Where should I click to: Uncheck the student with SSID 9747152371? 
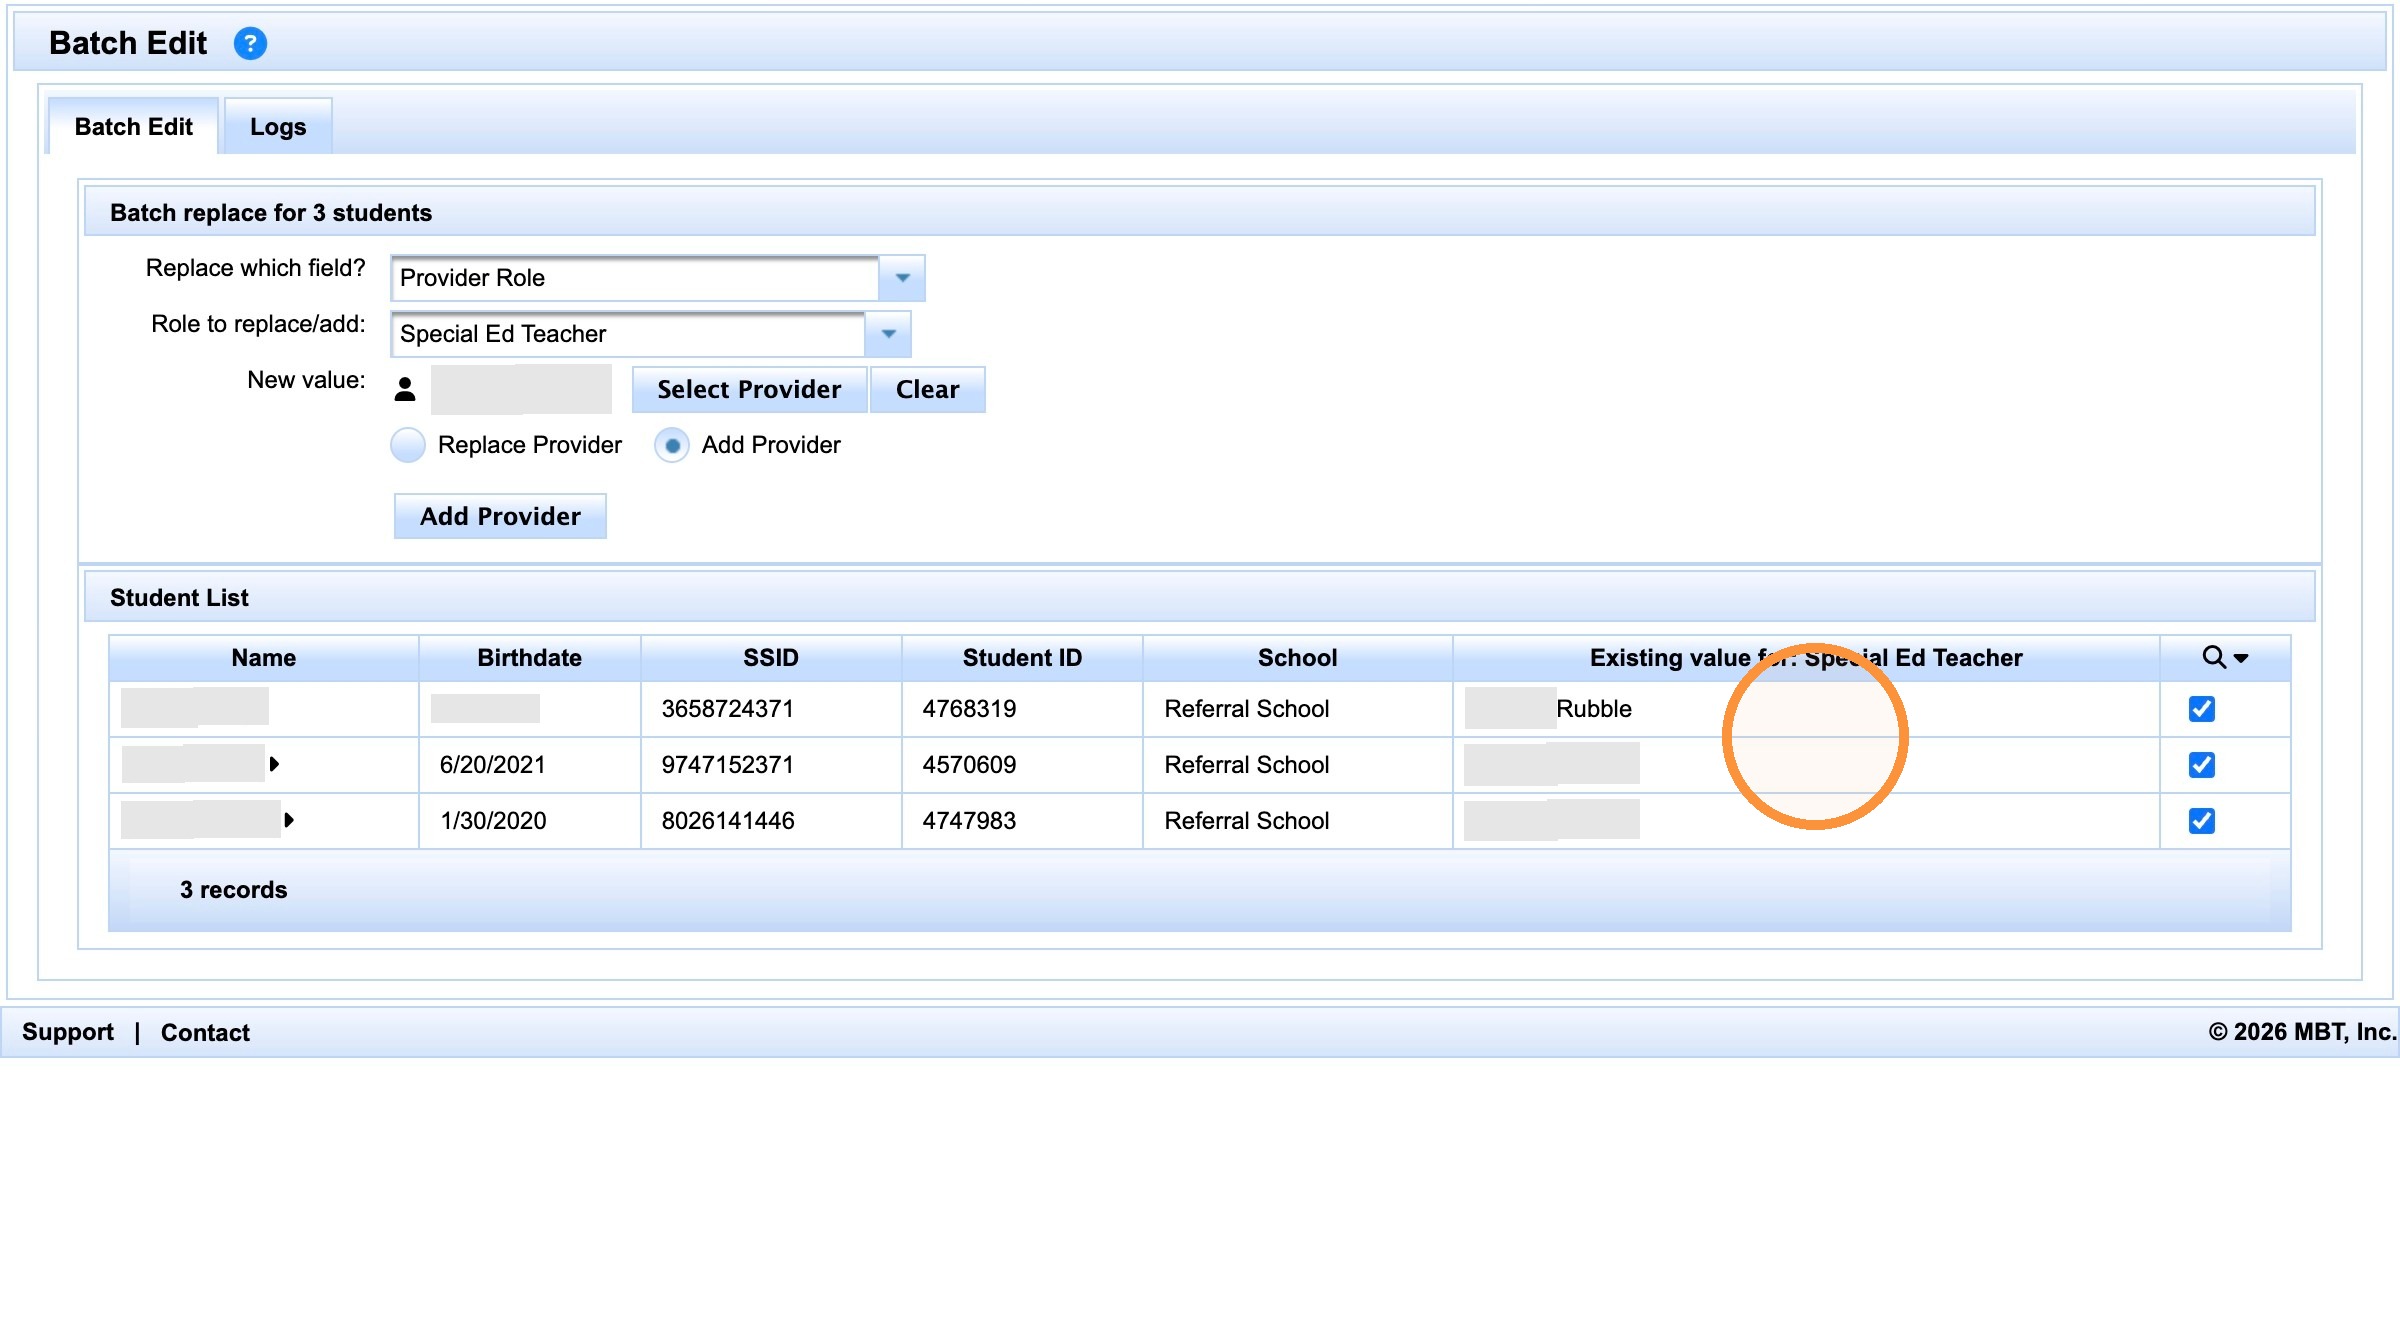[2202, 765]
